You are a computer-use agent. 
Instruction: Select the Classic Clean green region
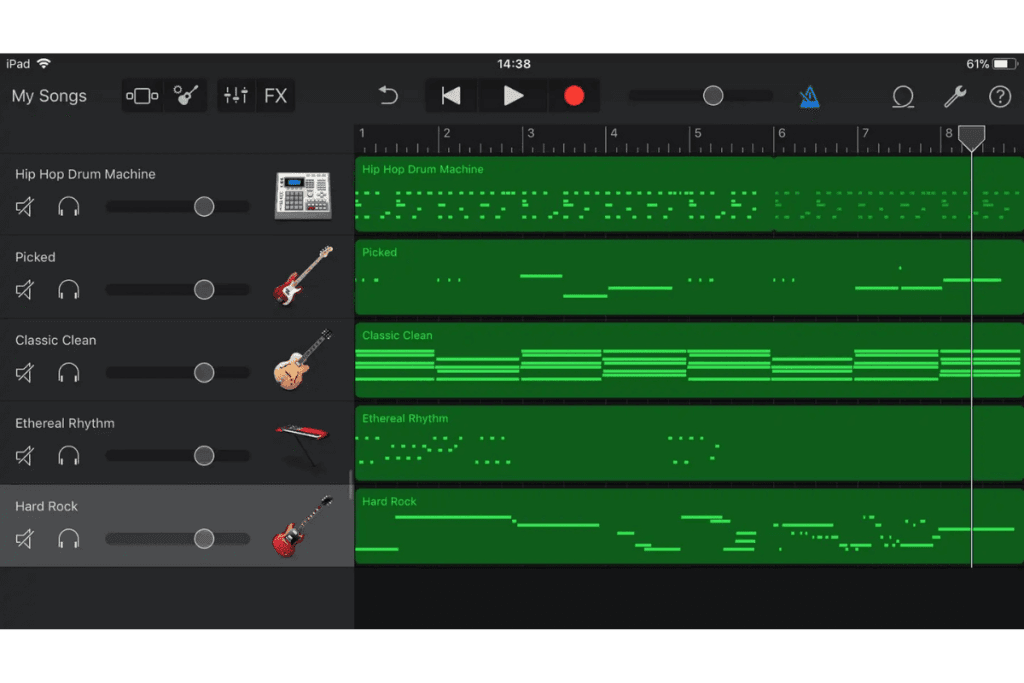689,360
